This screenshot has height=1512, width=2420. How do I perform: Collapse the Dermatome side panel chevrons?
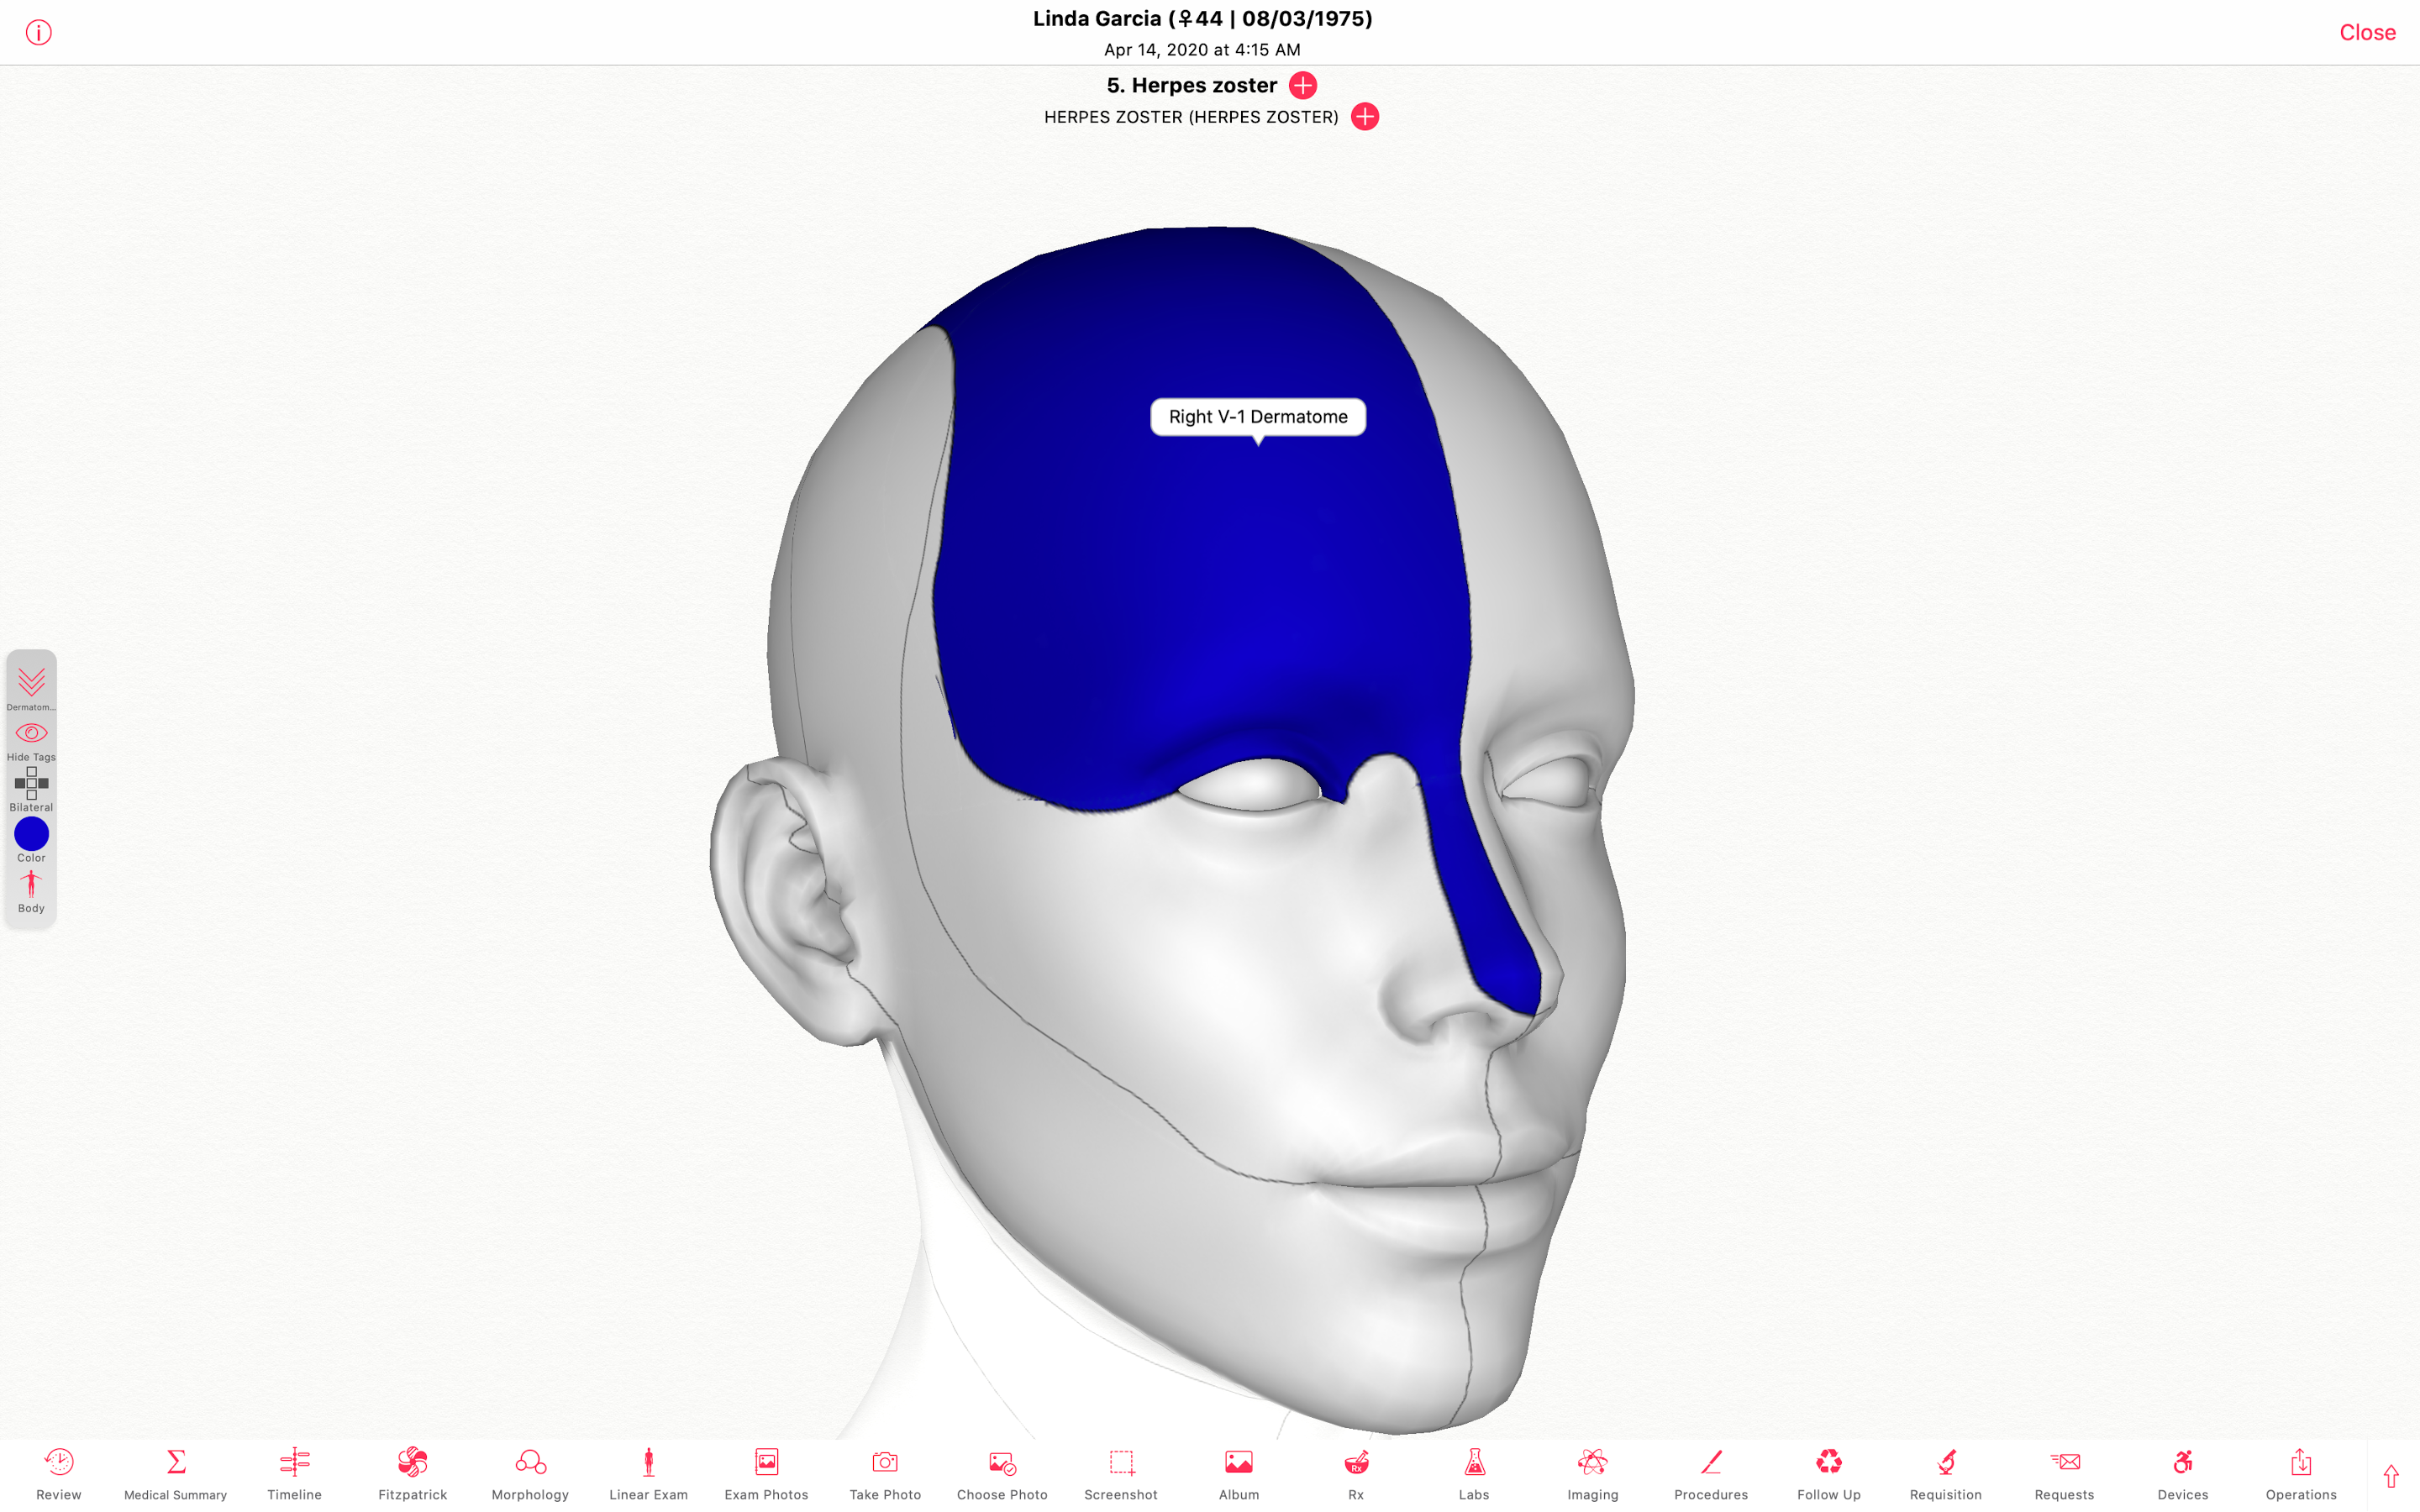(x=31, y=687)
